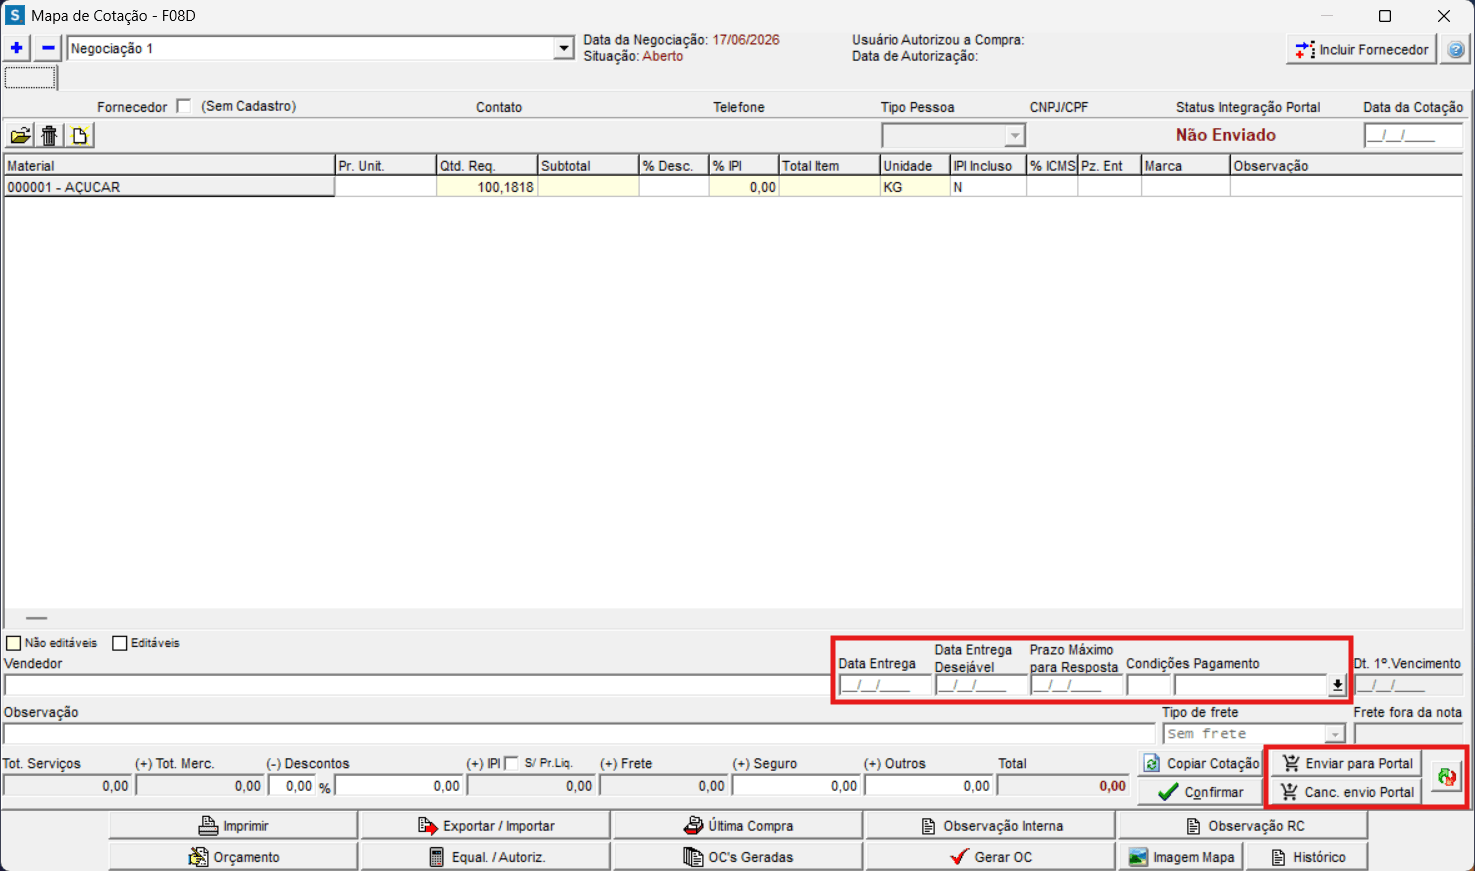Click the Material column header
Viewport: 1475px width, 871px height.
(x=169, y=166)
